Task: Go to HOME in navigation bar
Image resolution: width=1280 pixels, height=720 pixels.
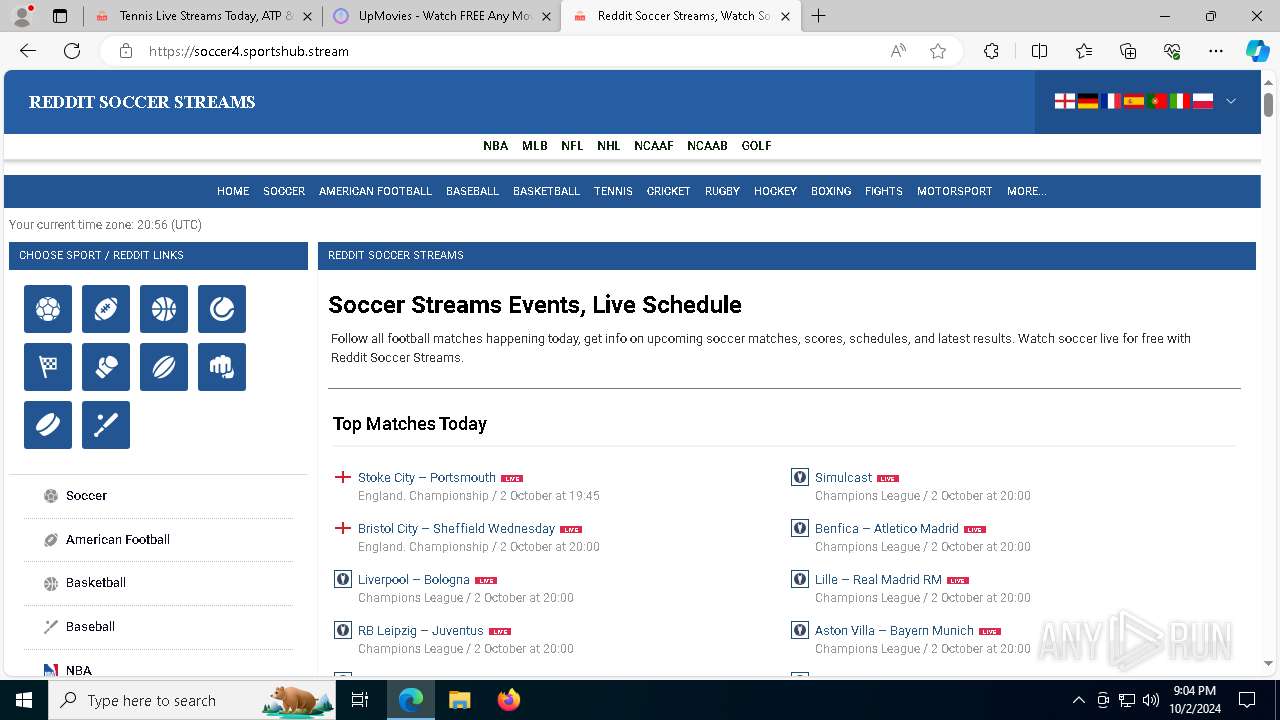Action: tap(233, 191)
